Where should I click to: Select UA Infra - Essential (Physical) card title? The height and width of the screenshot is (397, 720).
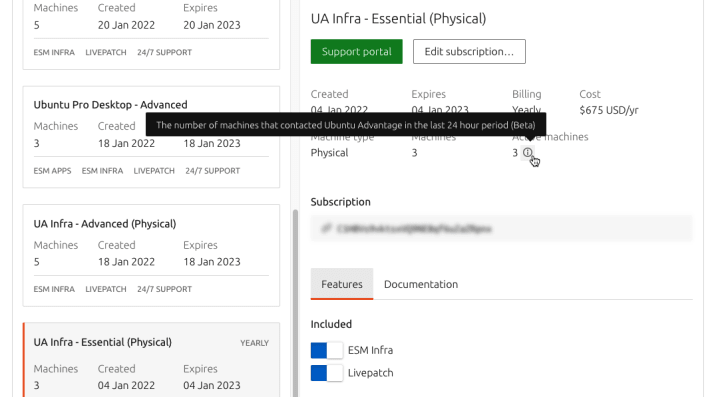point(102,342)
